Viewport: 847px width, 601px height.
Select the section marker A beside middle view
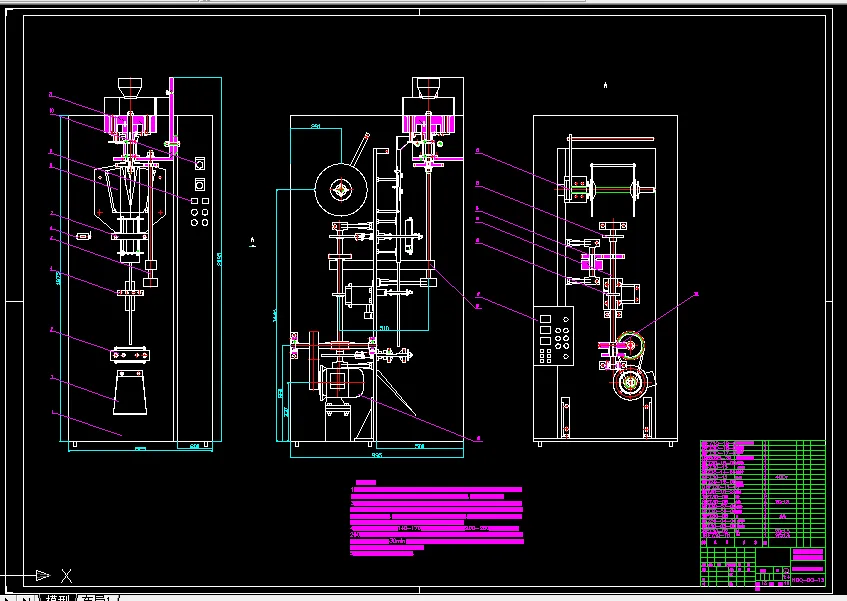pos(252,241)
